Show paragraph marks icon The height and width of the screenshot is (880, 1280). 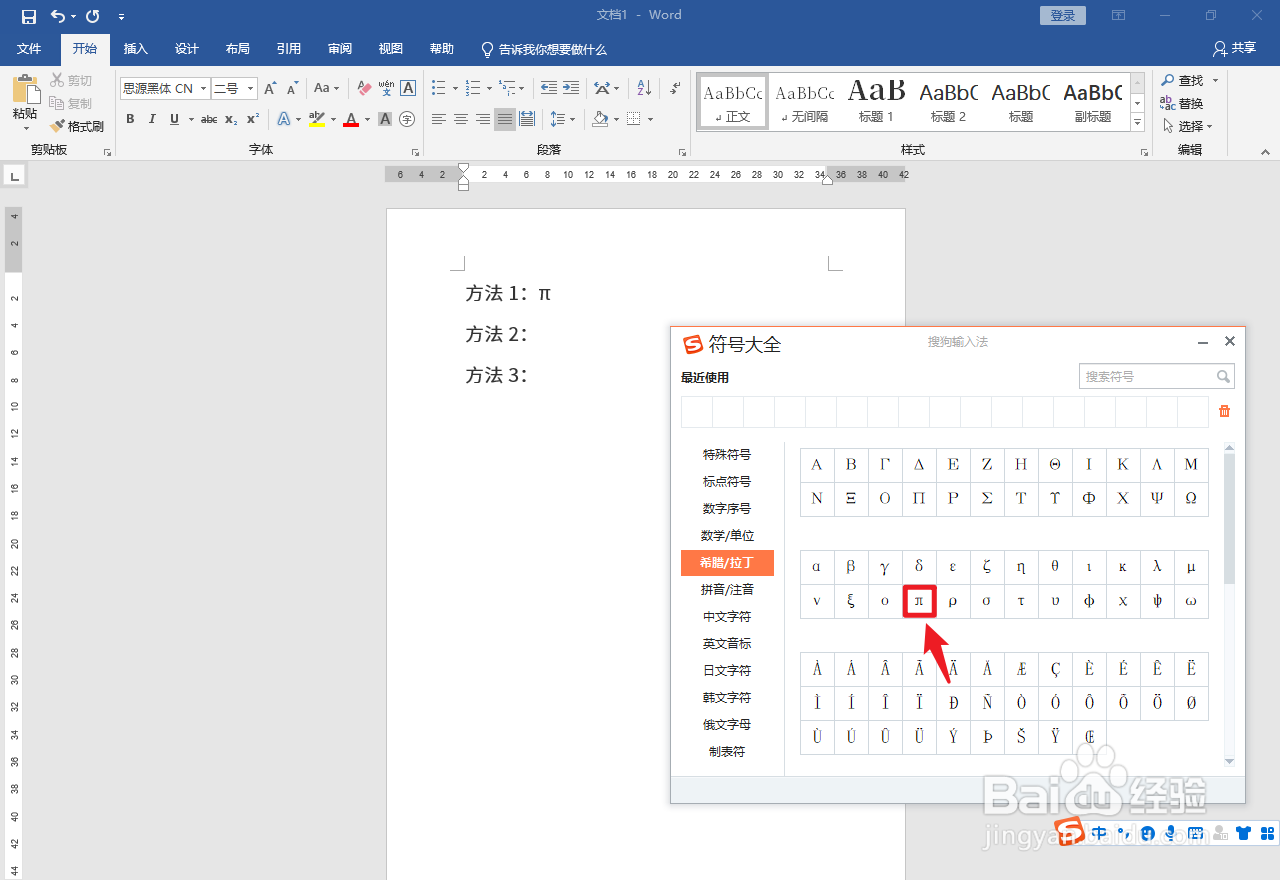tap(675, 88)
